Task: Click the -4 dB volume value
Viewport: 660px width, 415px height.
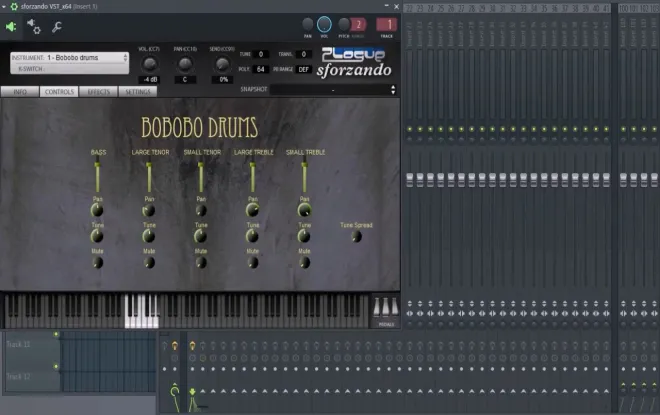Action: 149,80
